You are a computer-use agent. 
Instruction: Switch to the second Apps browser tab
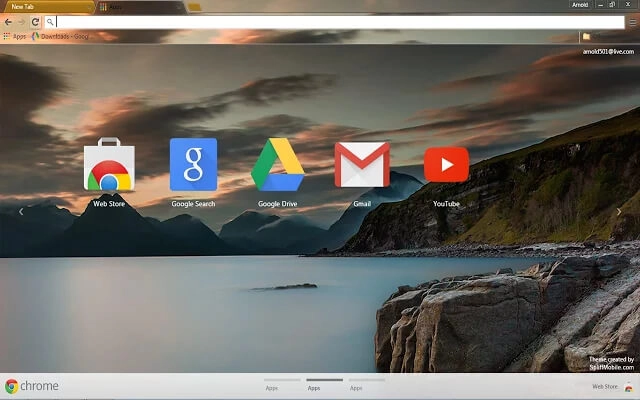click(141, 7)
